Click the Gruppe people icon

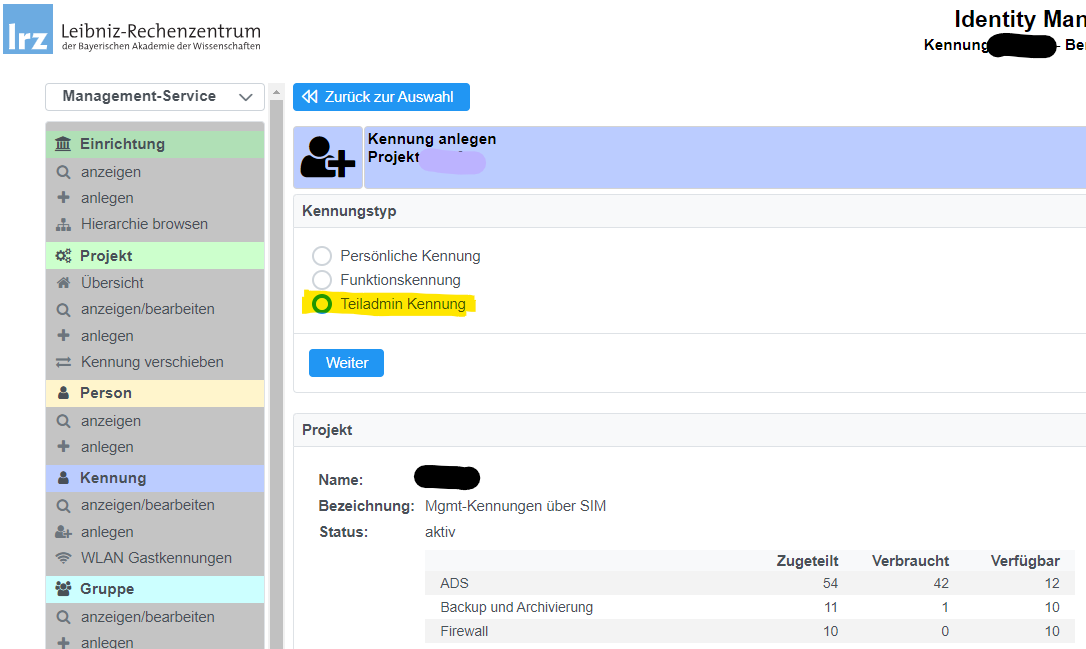click(x=64, y=589)
